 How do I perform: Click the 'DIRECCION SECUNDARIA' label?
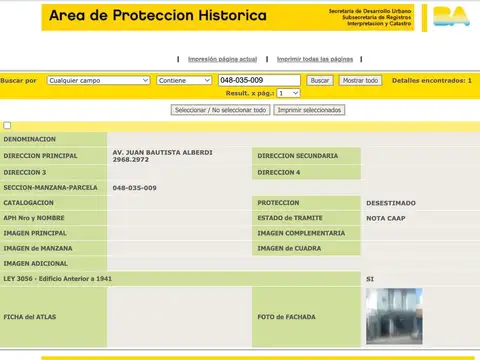pyautogui.click(x=297, y=156)
